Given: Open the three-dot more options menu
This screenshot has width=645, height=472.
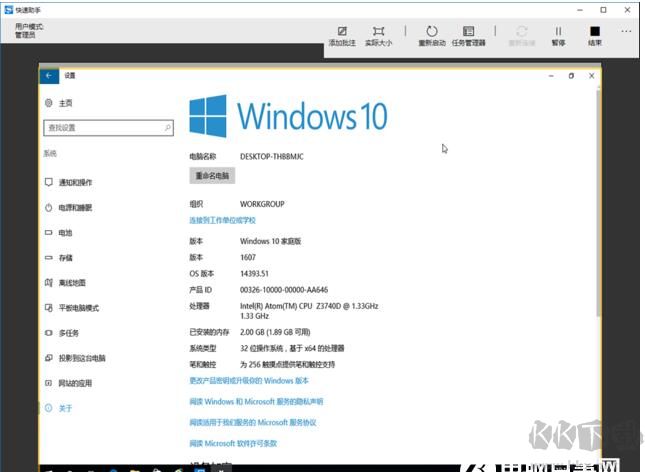Looking at the screenshot, I should click(x=626, y=31).
